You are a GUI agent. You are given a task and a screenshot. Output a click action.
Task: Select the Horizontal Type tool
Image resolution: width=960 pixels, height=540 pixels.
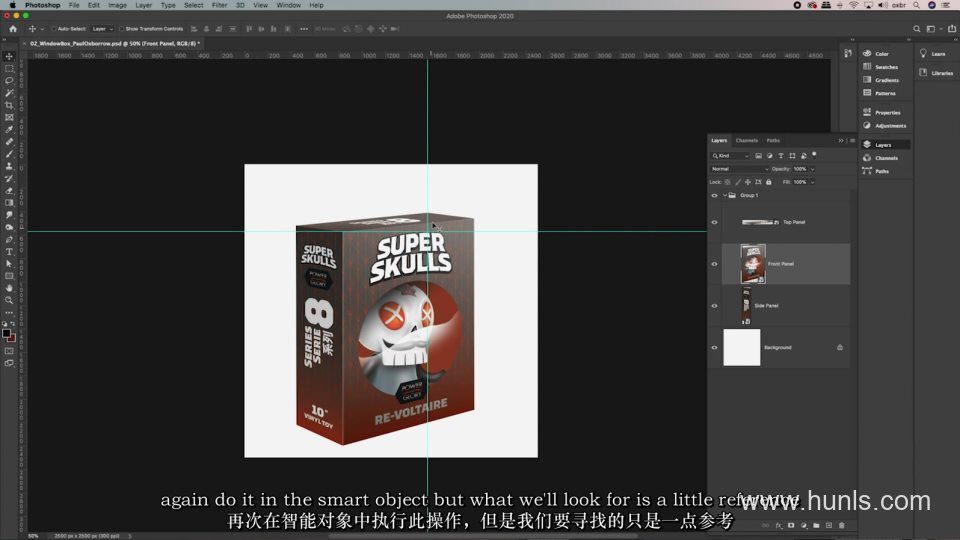click(x=9, y=252)
